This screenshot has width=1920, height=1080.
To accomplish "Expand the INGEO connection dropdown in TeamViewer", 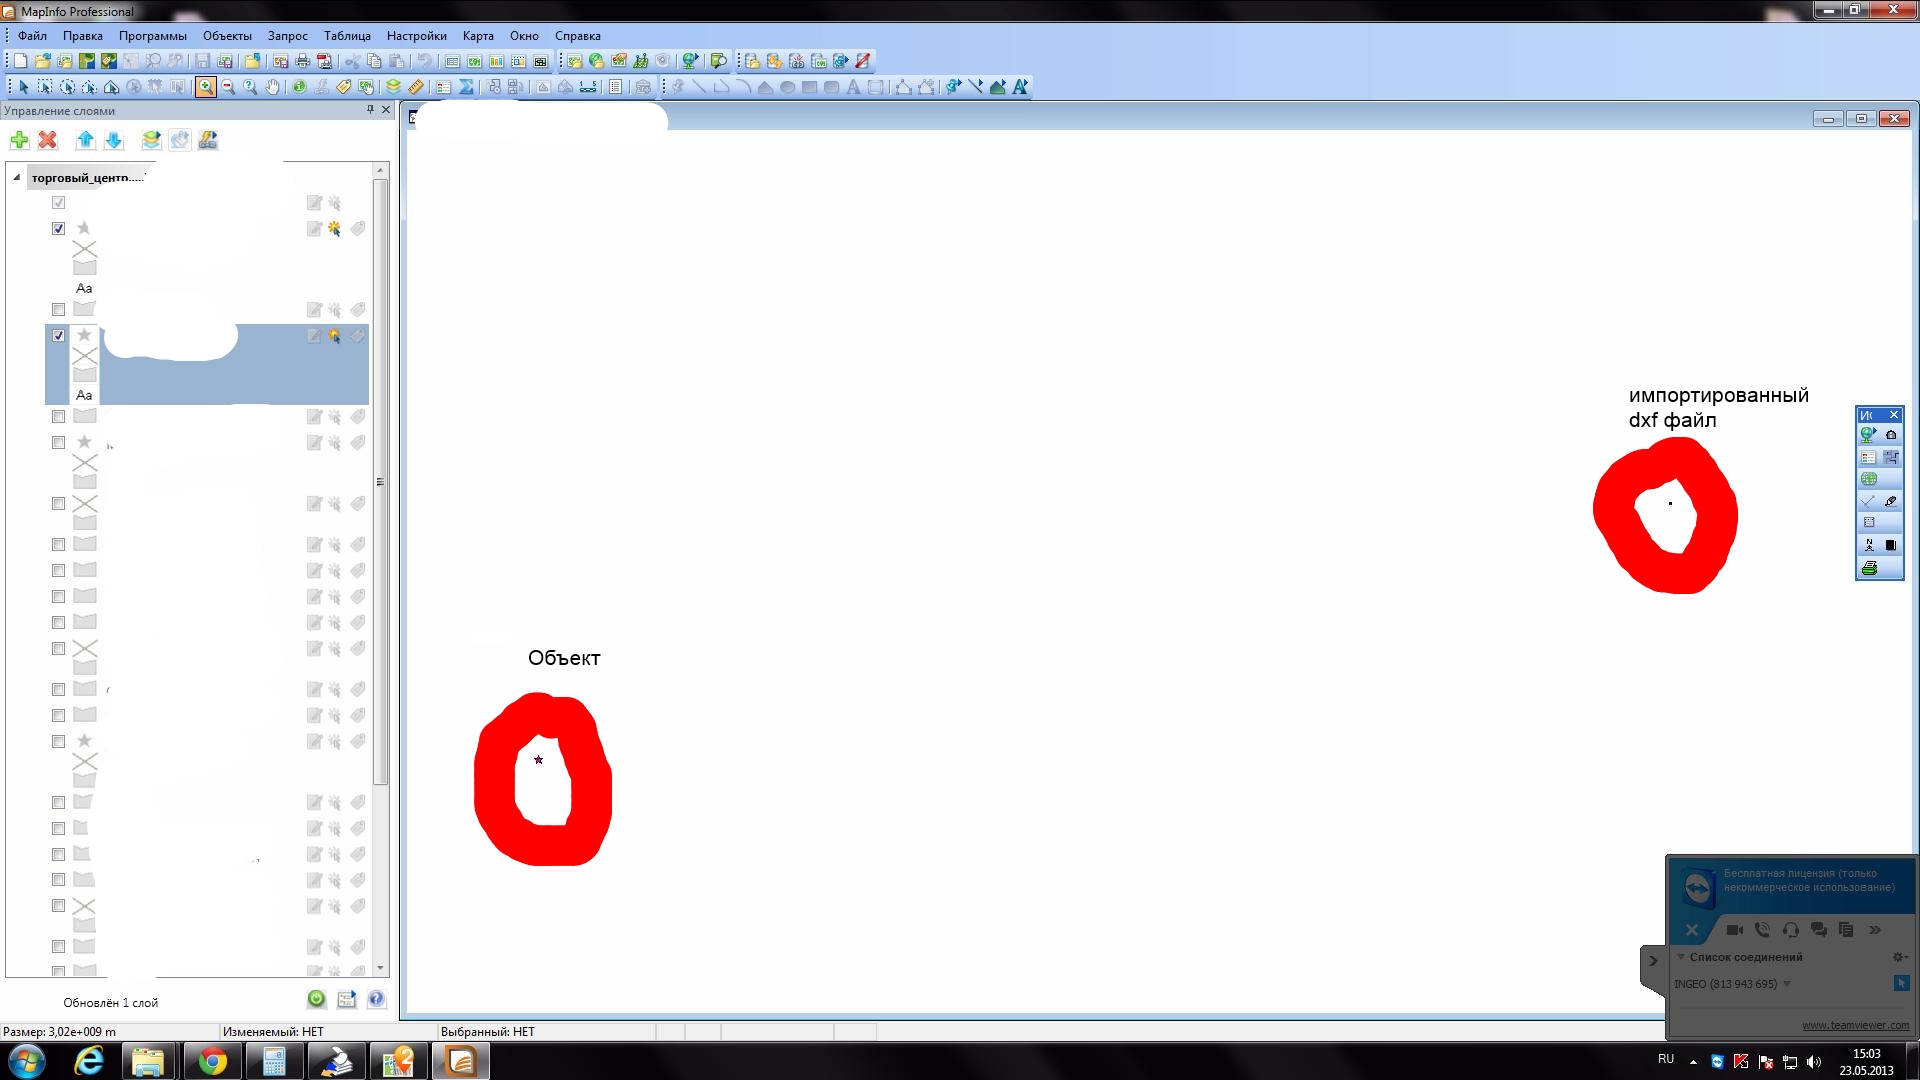I will (1789, 983).
